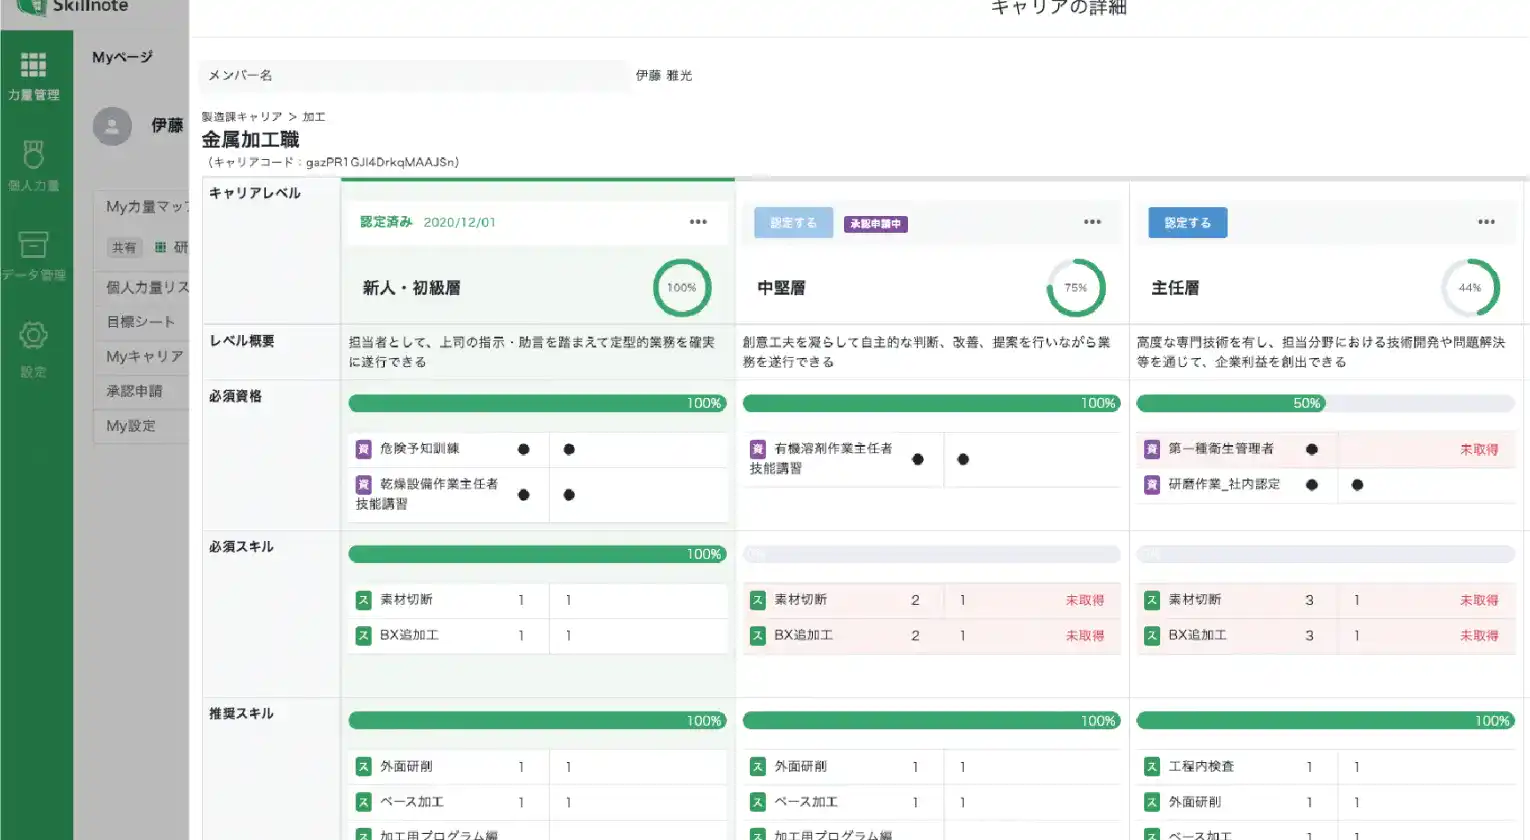Screen dimensions: 1530x840
Task: Open 力量管理 grid icon in sidebar
Action: [33, 65]
